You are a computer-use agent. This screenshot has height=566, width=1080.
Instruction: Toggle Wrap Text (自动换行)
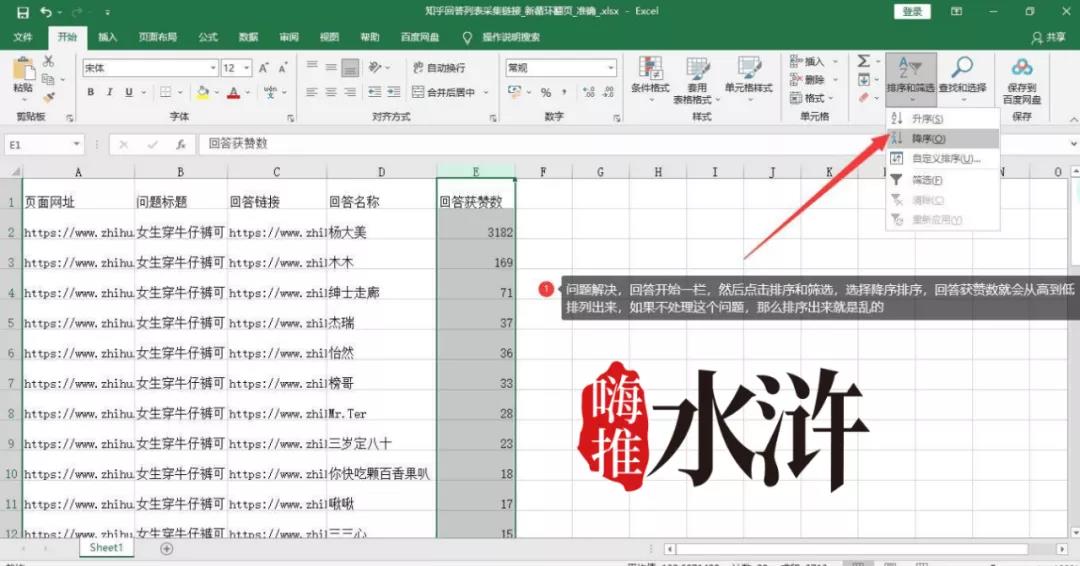439,67
